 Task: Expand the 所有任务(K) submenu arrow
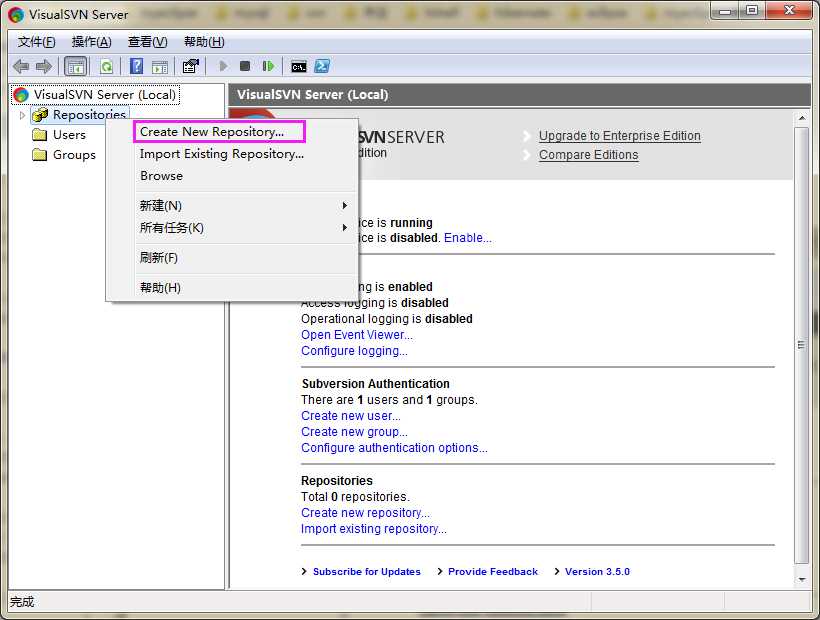344,227
